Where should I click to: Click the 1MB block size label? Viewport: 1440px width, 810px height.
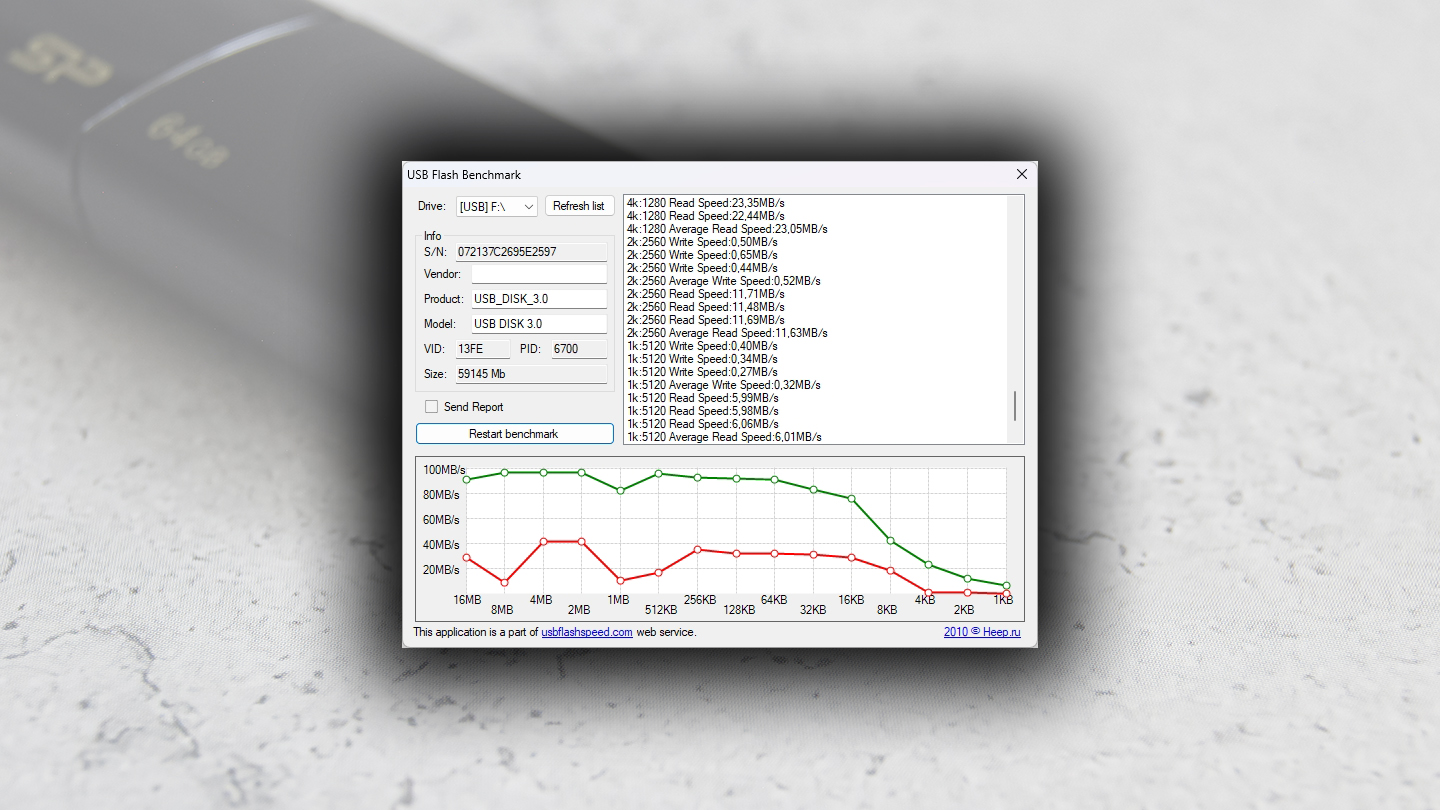click(618, 600)
